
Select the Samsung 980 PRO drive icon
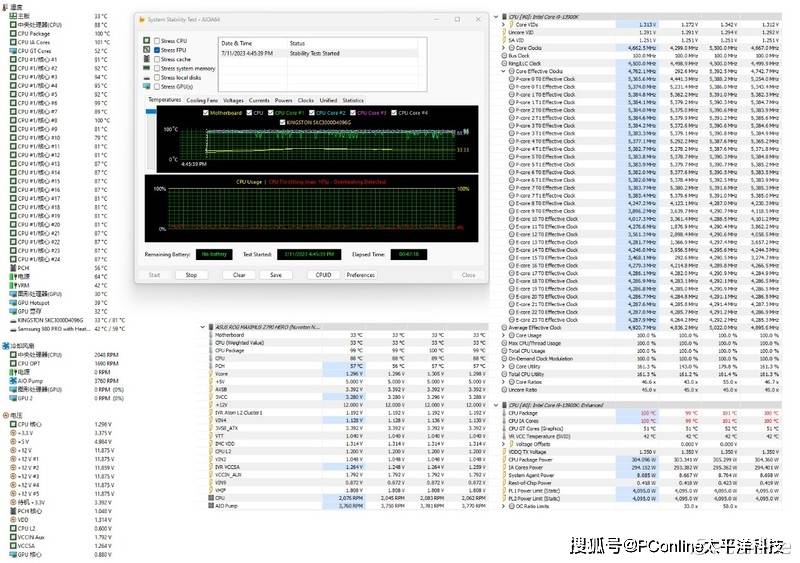click(12, 327)
